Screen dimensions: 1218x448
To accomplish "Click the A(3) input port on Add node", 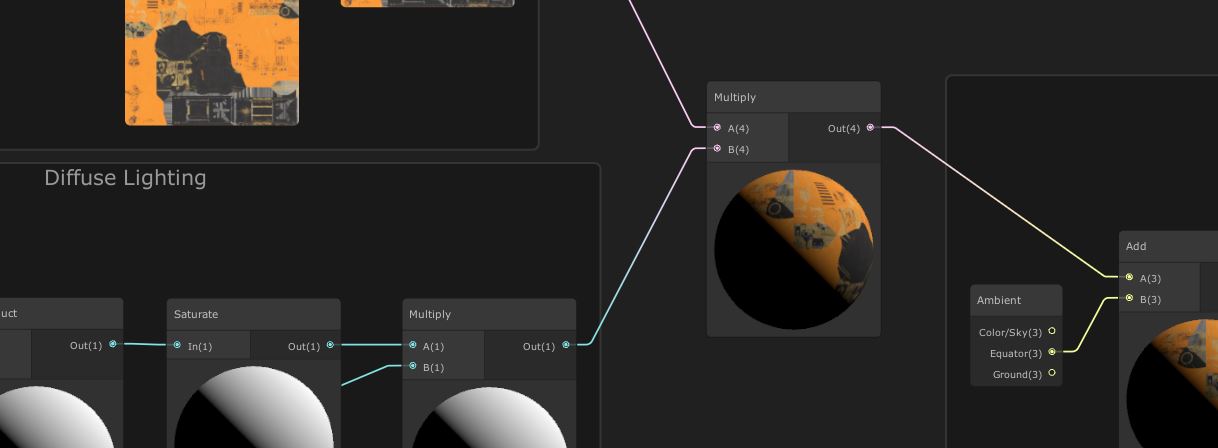I will pos(1129,278).
